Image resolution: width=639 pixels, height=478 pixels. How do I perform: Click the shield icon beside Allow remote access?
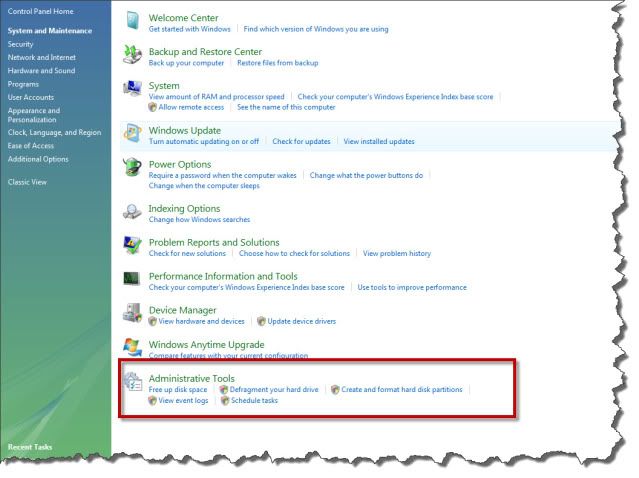[152, 108]
